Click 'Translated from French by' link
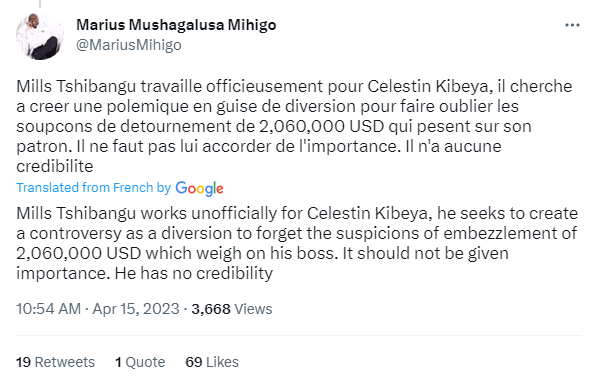The width and height of the screenshot is (598, 385). pos(93,188)
